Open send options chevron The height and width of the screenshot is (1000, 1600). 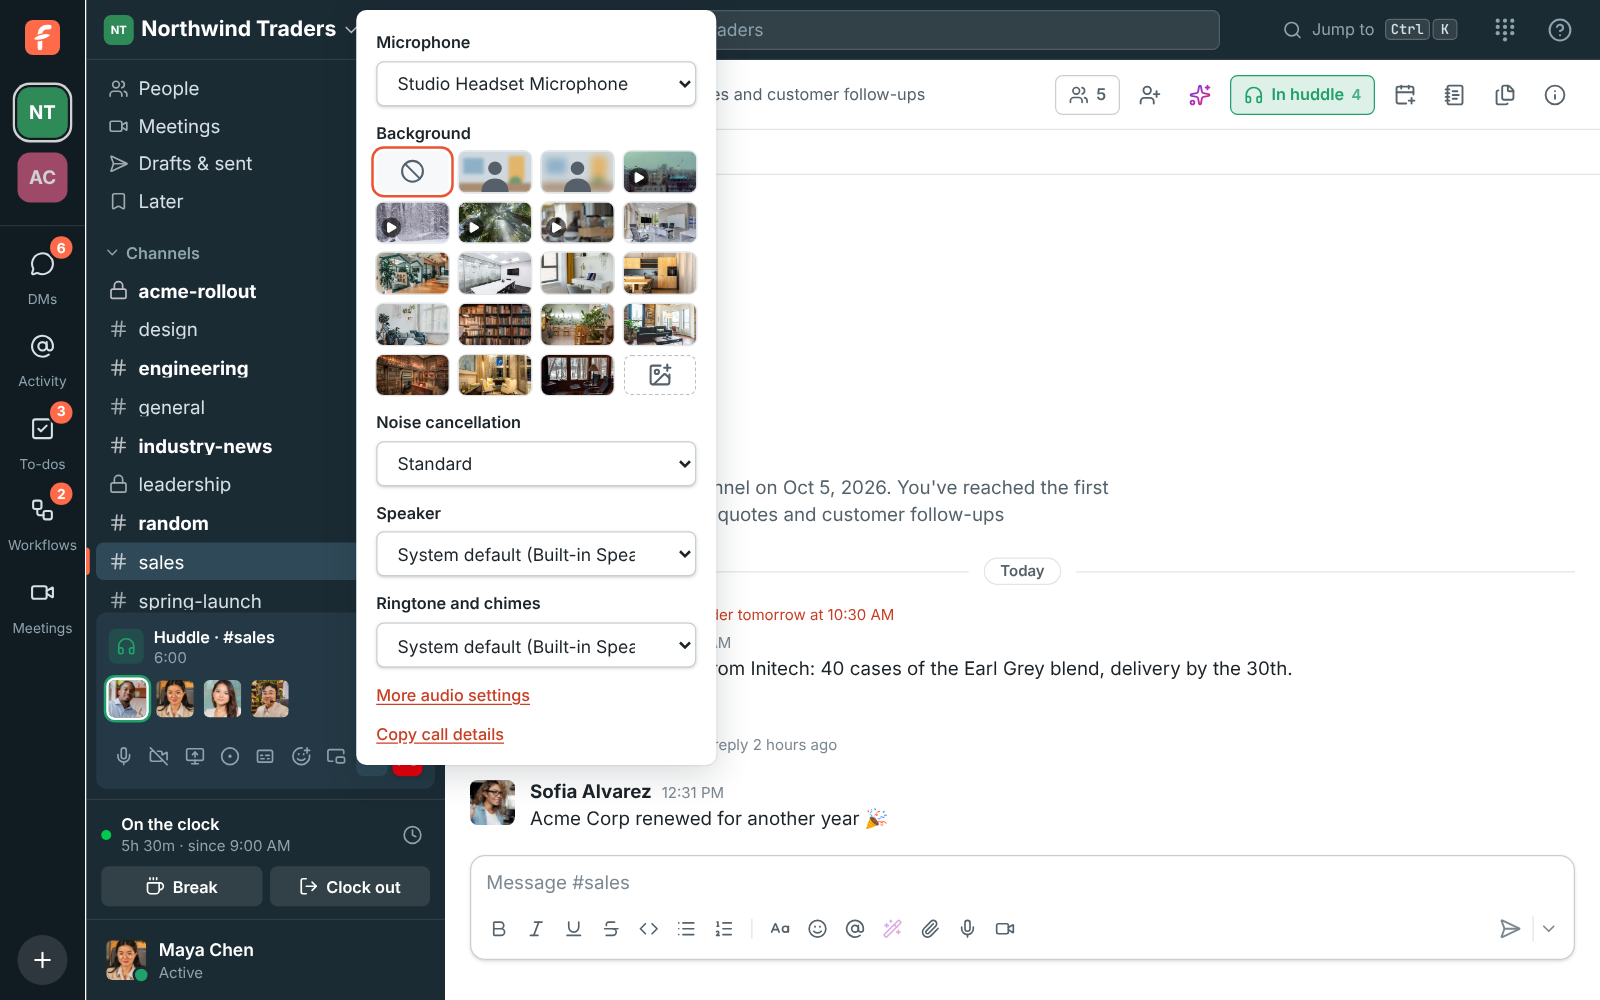point(1549,929)
